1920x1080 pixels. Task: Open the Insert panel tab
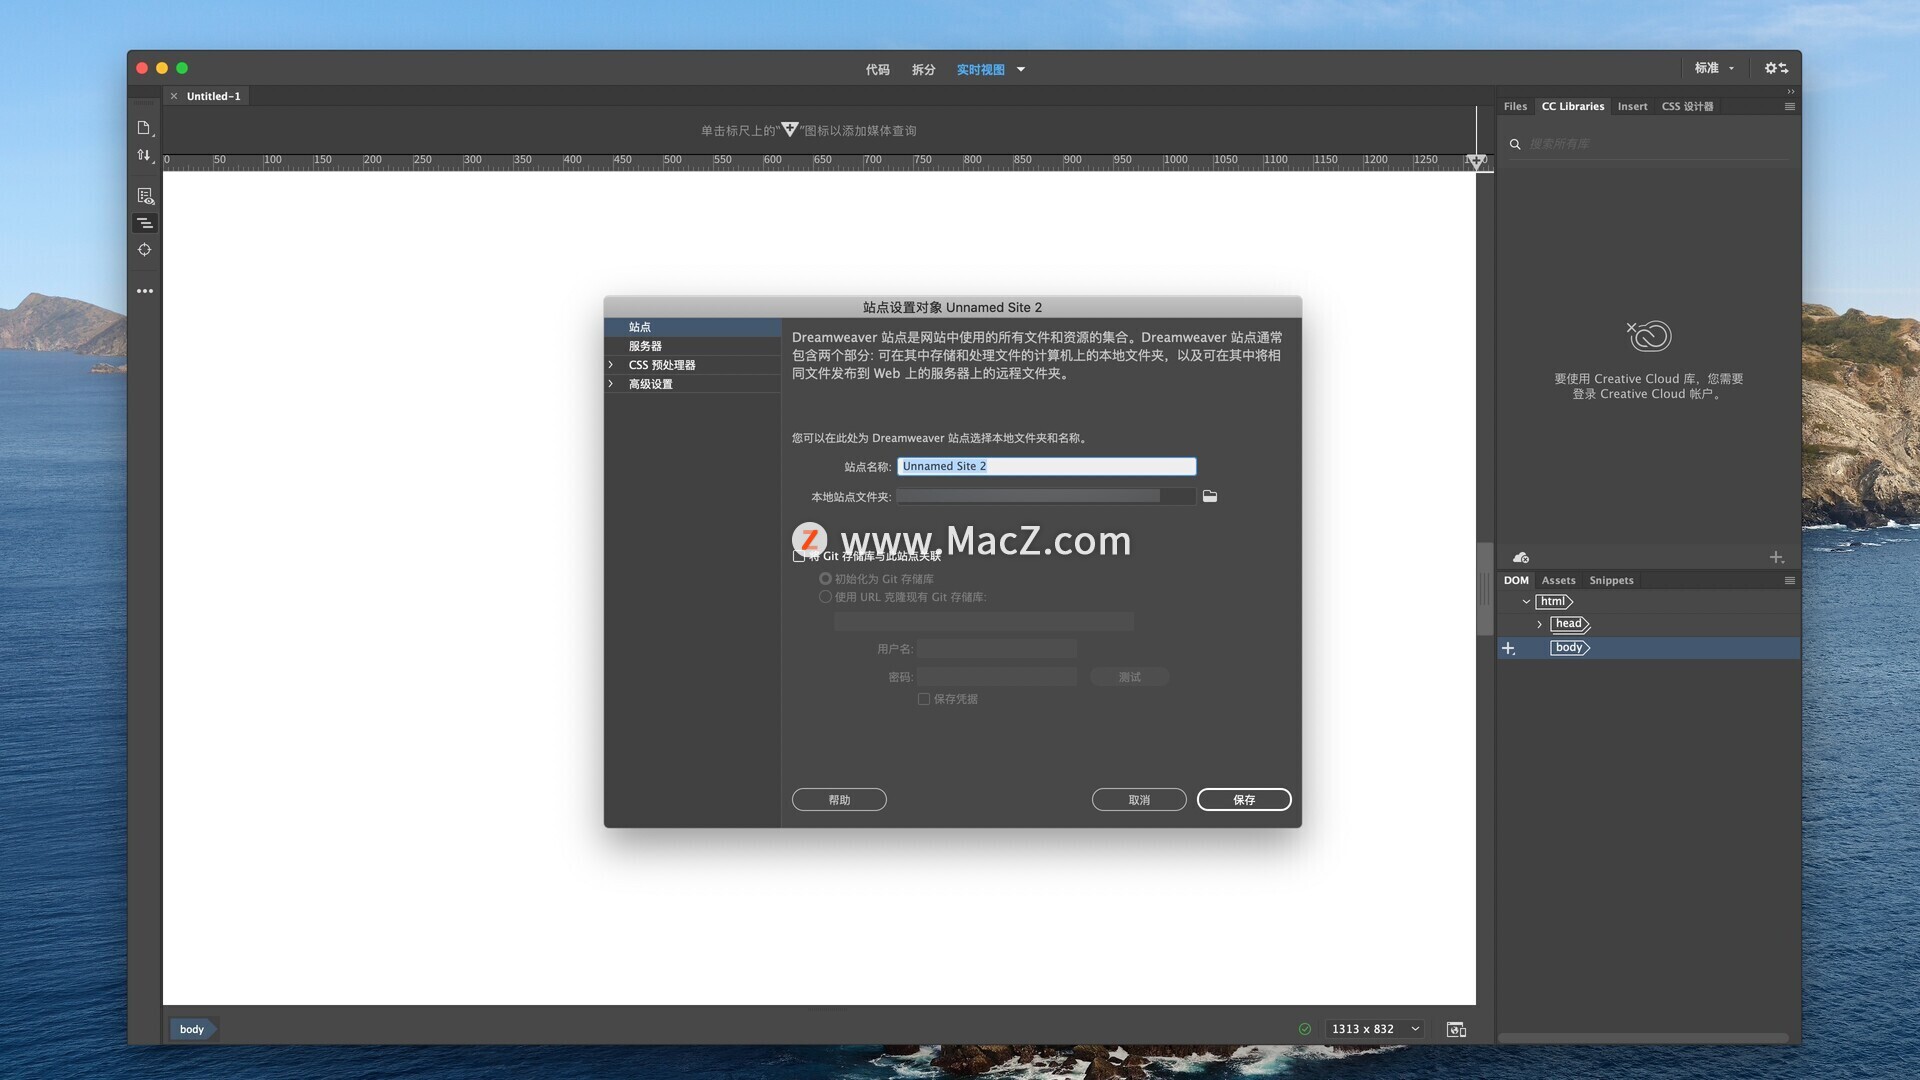[1632, 106]
